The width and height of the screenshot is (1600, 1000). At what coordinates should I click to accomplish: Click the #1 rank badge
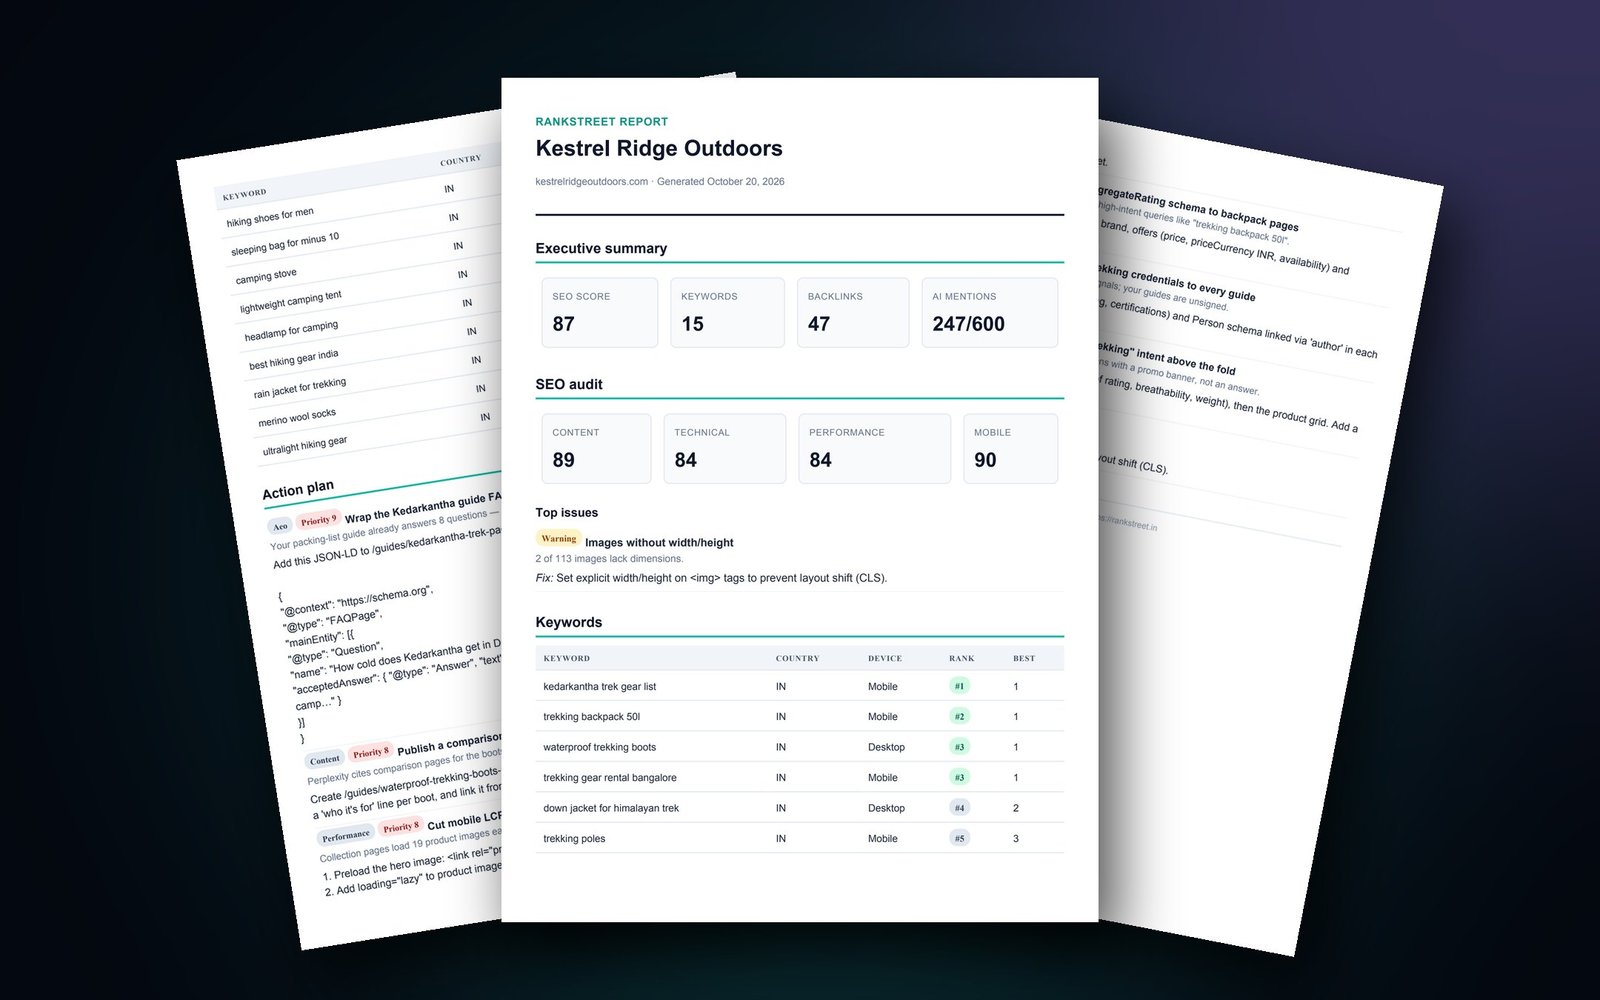pos(960,686)
